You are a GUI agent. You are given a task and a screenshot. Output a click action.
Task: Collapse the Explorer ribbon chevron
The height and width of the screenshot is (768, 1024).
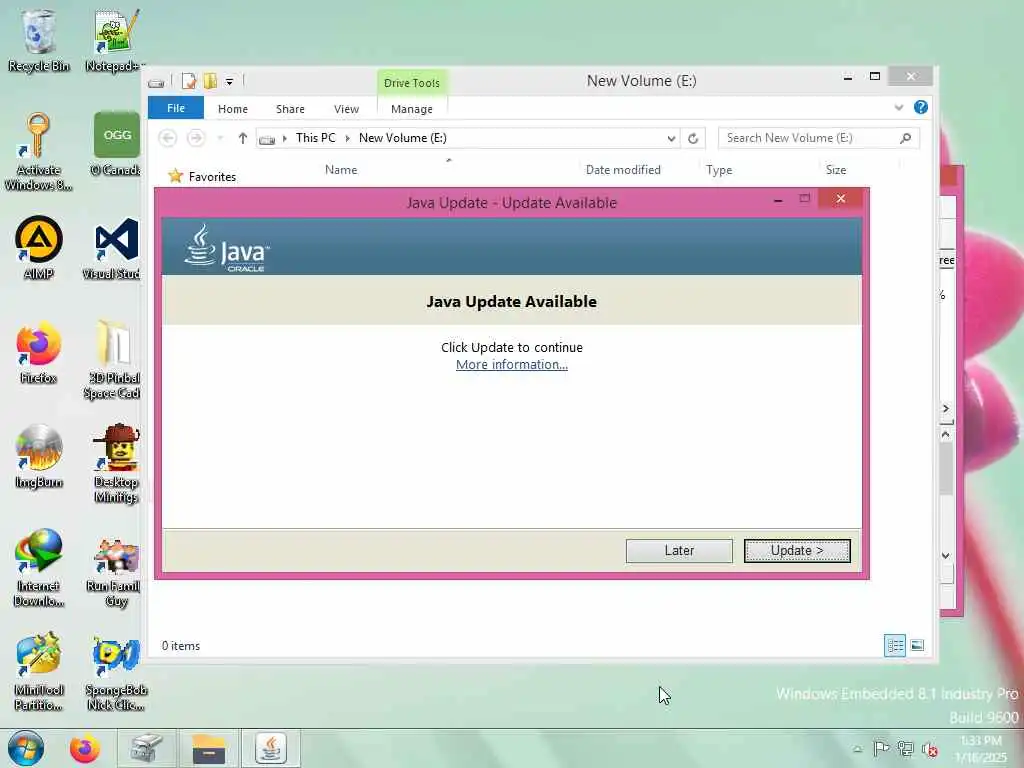click(x=899, y=107)
